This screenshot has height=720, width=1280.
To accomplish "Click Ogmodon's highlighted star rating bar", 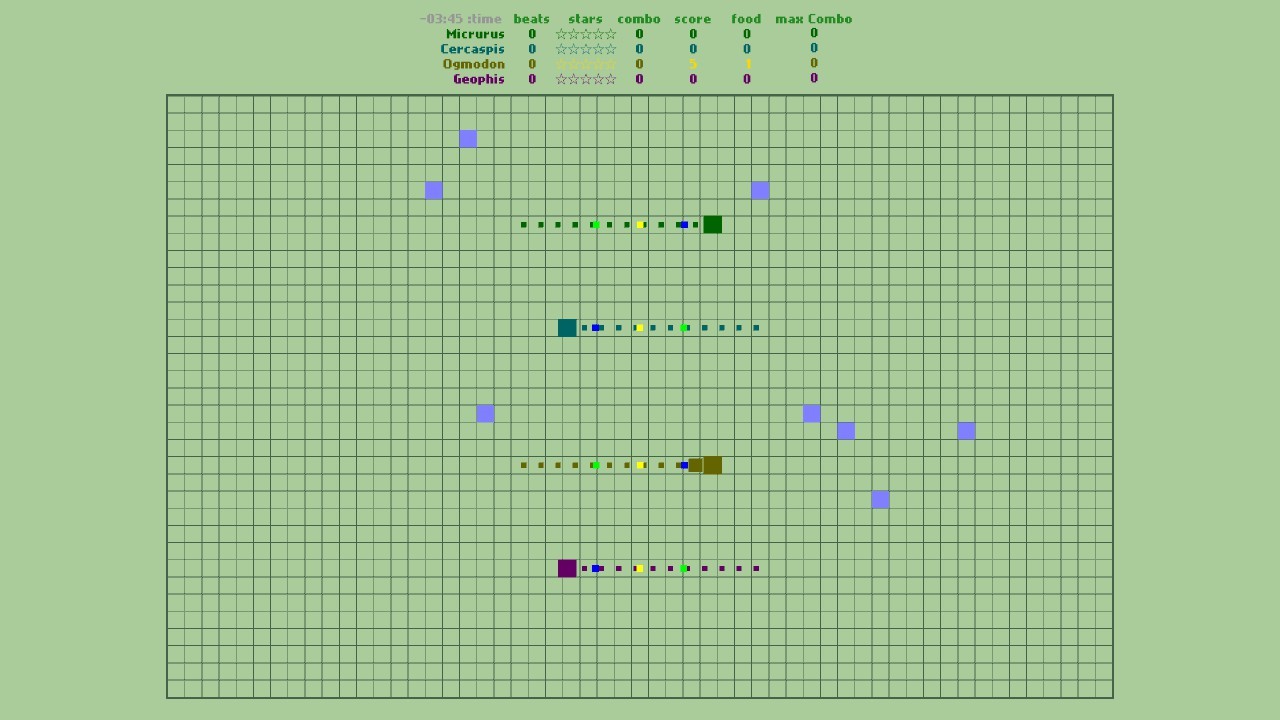I will click(585, 63).
